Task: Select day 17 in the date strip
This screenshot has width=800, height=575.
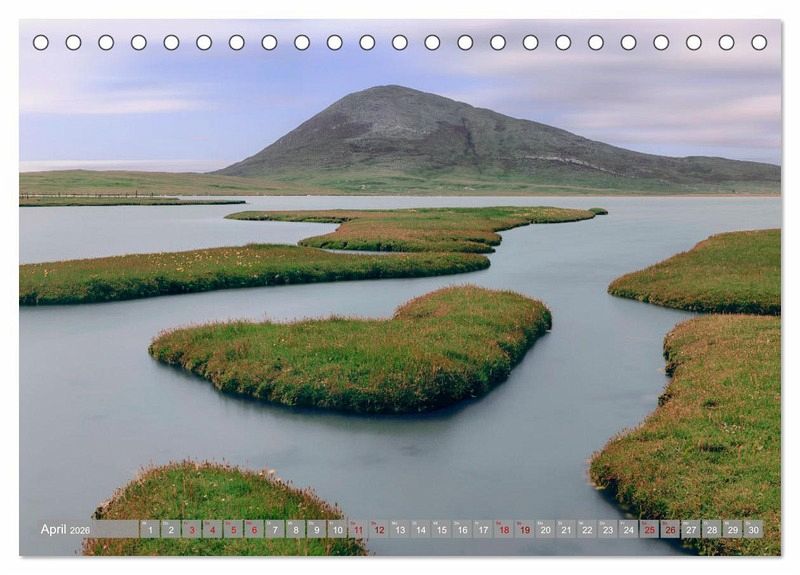Action: [483, 529]
